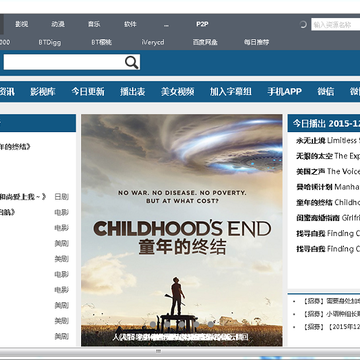Select the iVerycd source
The width and height of the screenshot is (360, 360).
(x=153, y=42)
